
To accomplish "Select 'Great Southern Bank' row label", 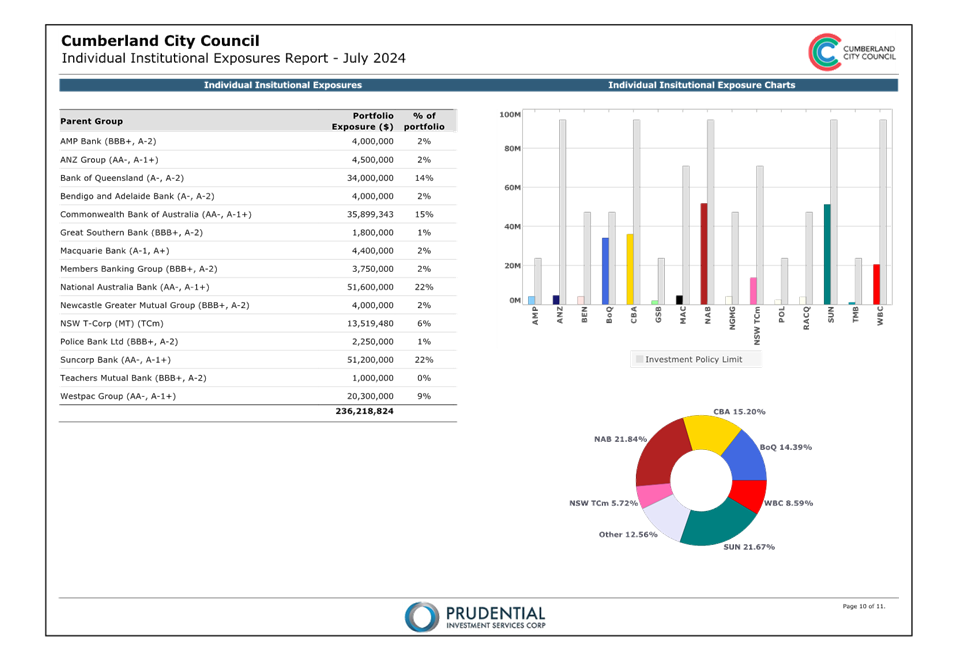I will 131,233.
